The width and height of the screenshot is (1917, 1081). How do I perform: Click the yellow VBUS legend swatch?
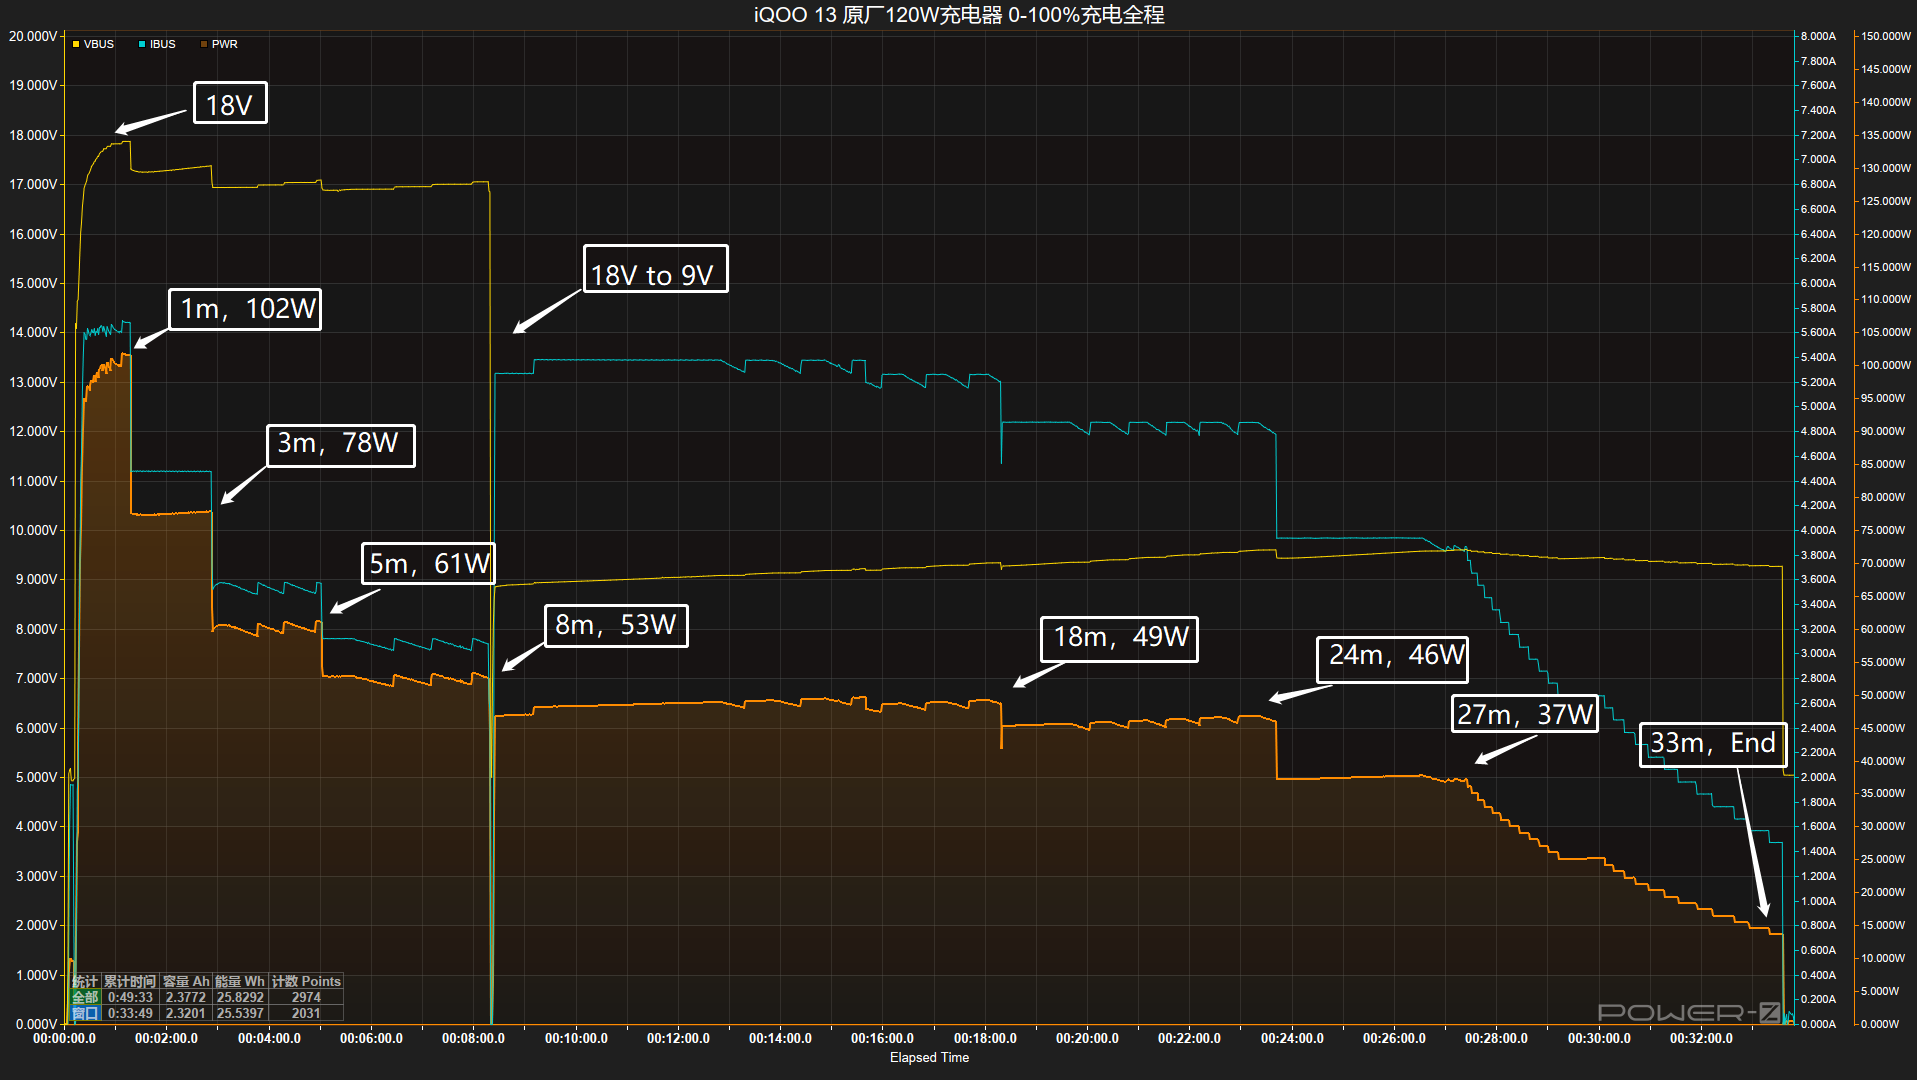76,44
